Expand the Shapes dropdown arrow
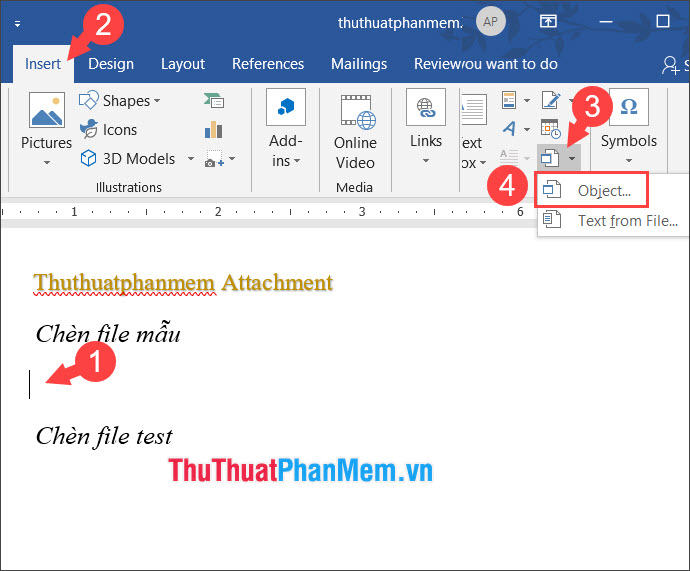 point(157,101)
